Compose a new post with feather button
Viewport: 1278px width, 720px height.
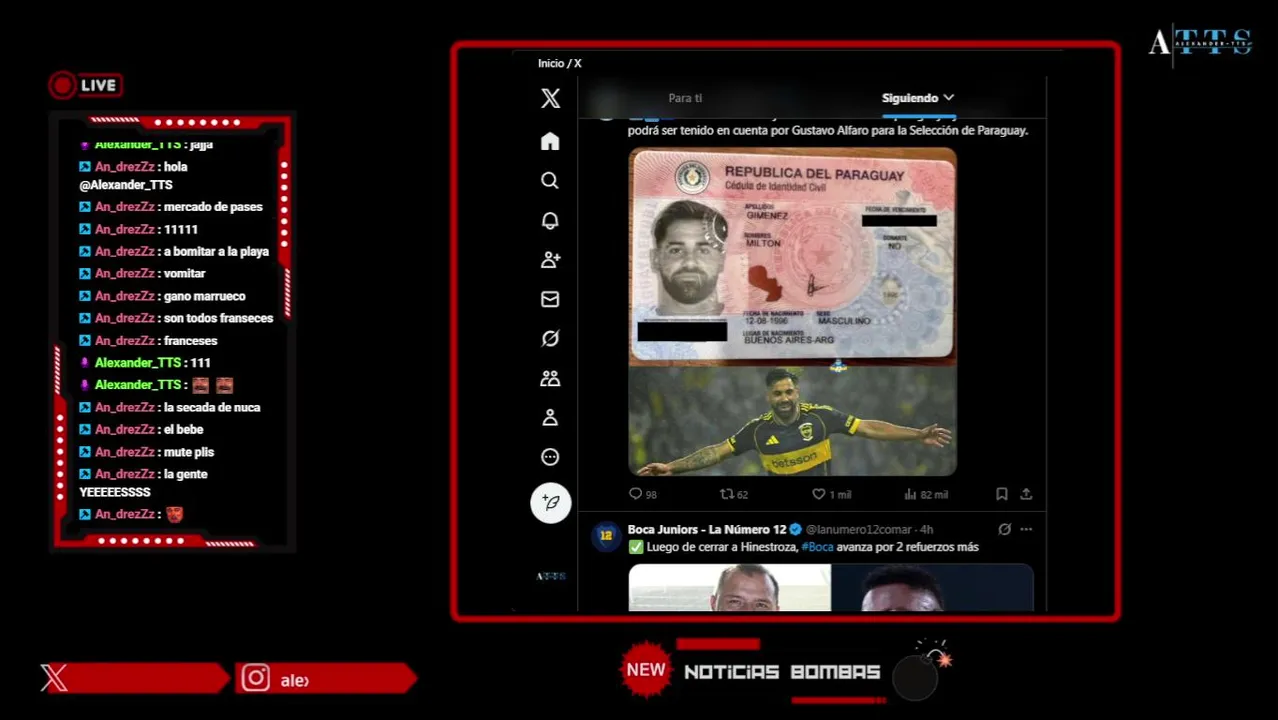[x=551, y=502]
